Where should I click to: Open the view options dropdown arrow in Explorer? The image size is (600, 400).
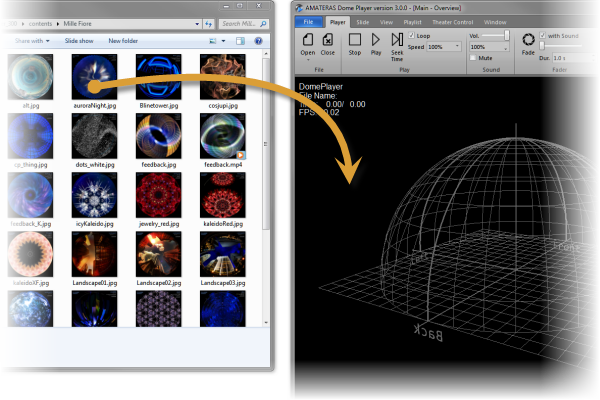223,41
